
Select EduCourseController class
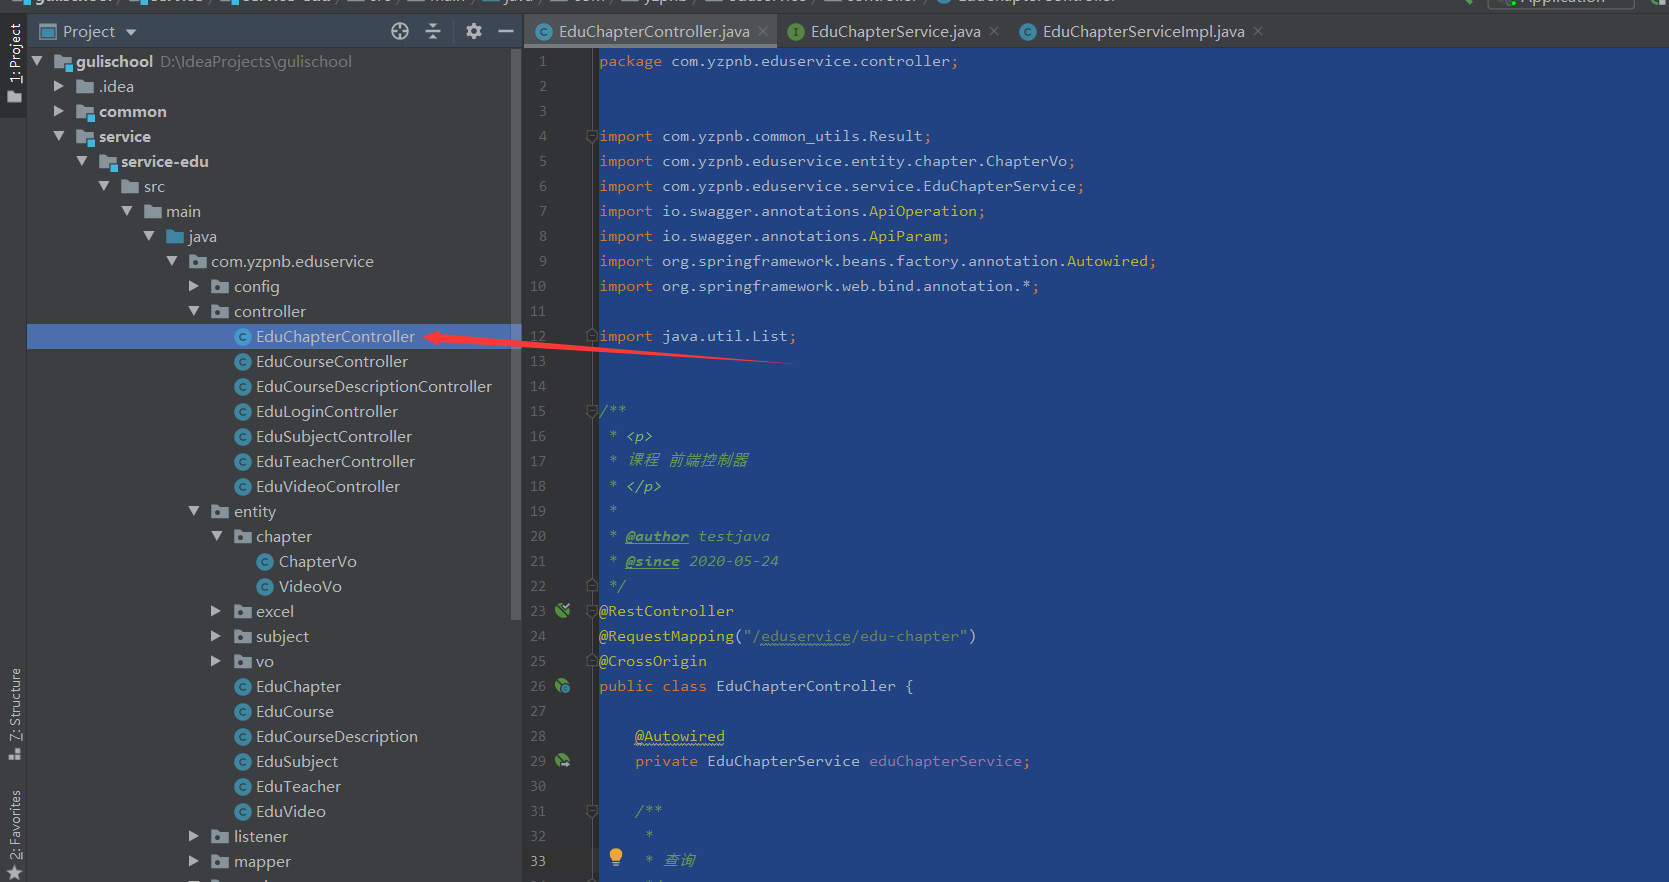click(x=332, y=361)
